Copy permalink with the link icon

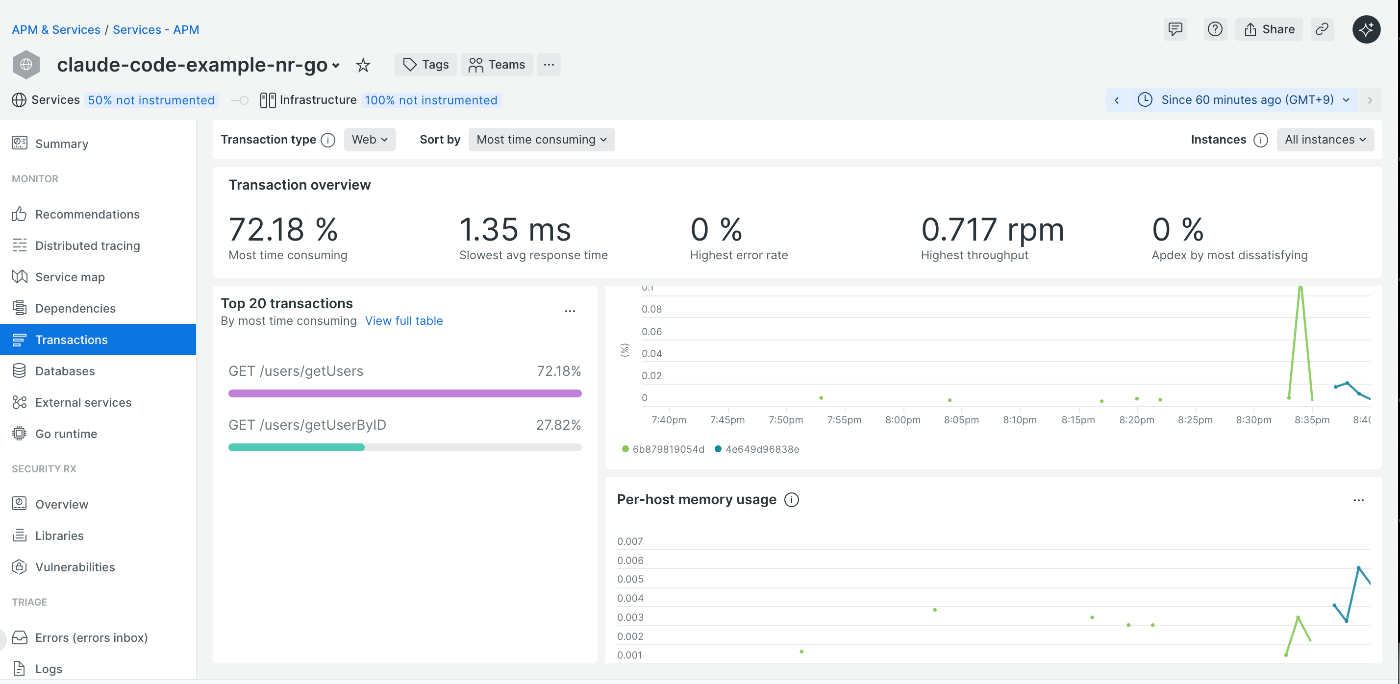(1322, 29)
